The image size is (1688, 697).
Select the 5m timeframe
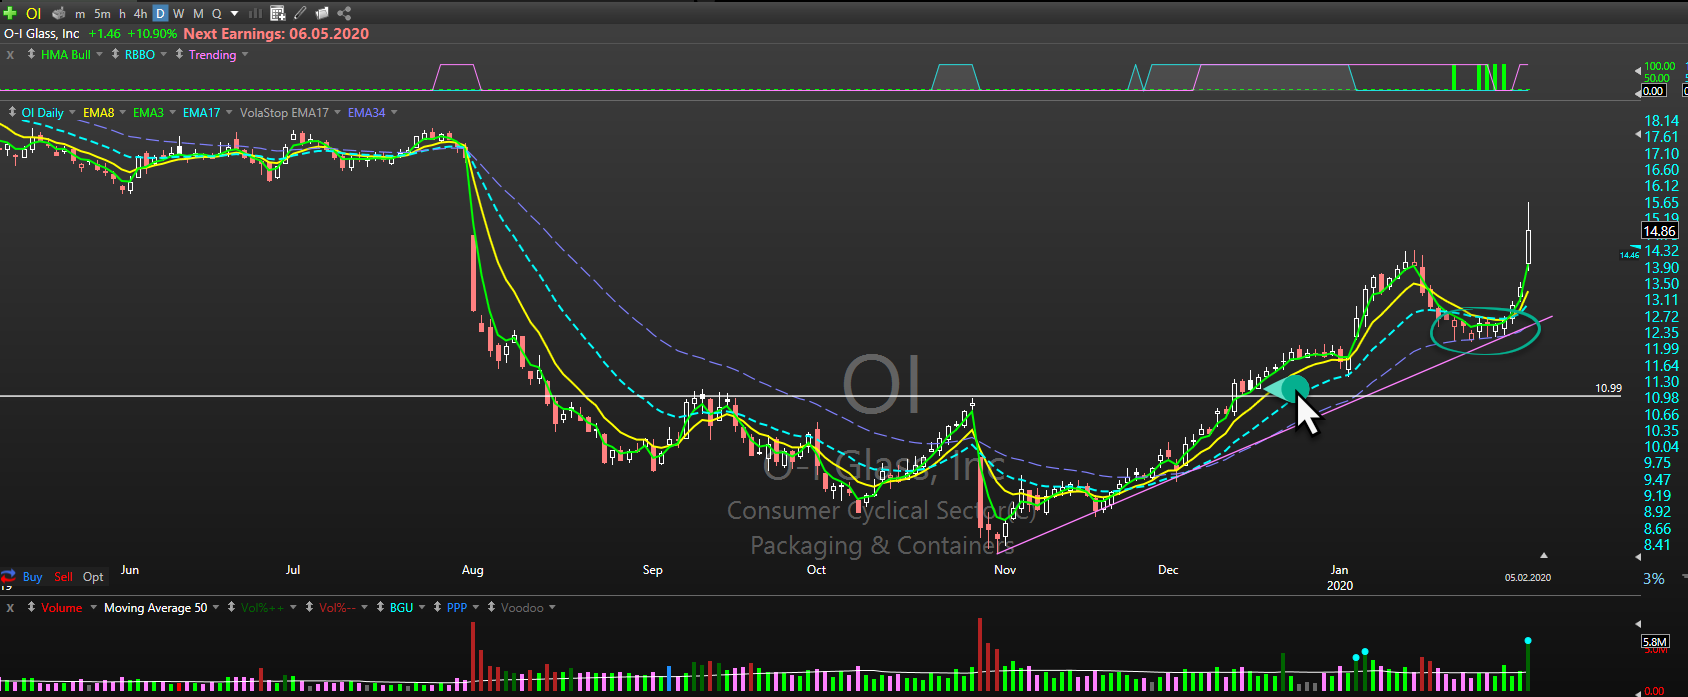(x=102, y=13)
